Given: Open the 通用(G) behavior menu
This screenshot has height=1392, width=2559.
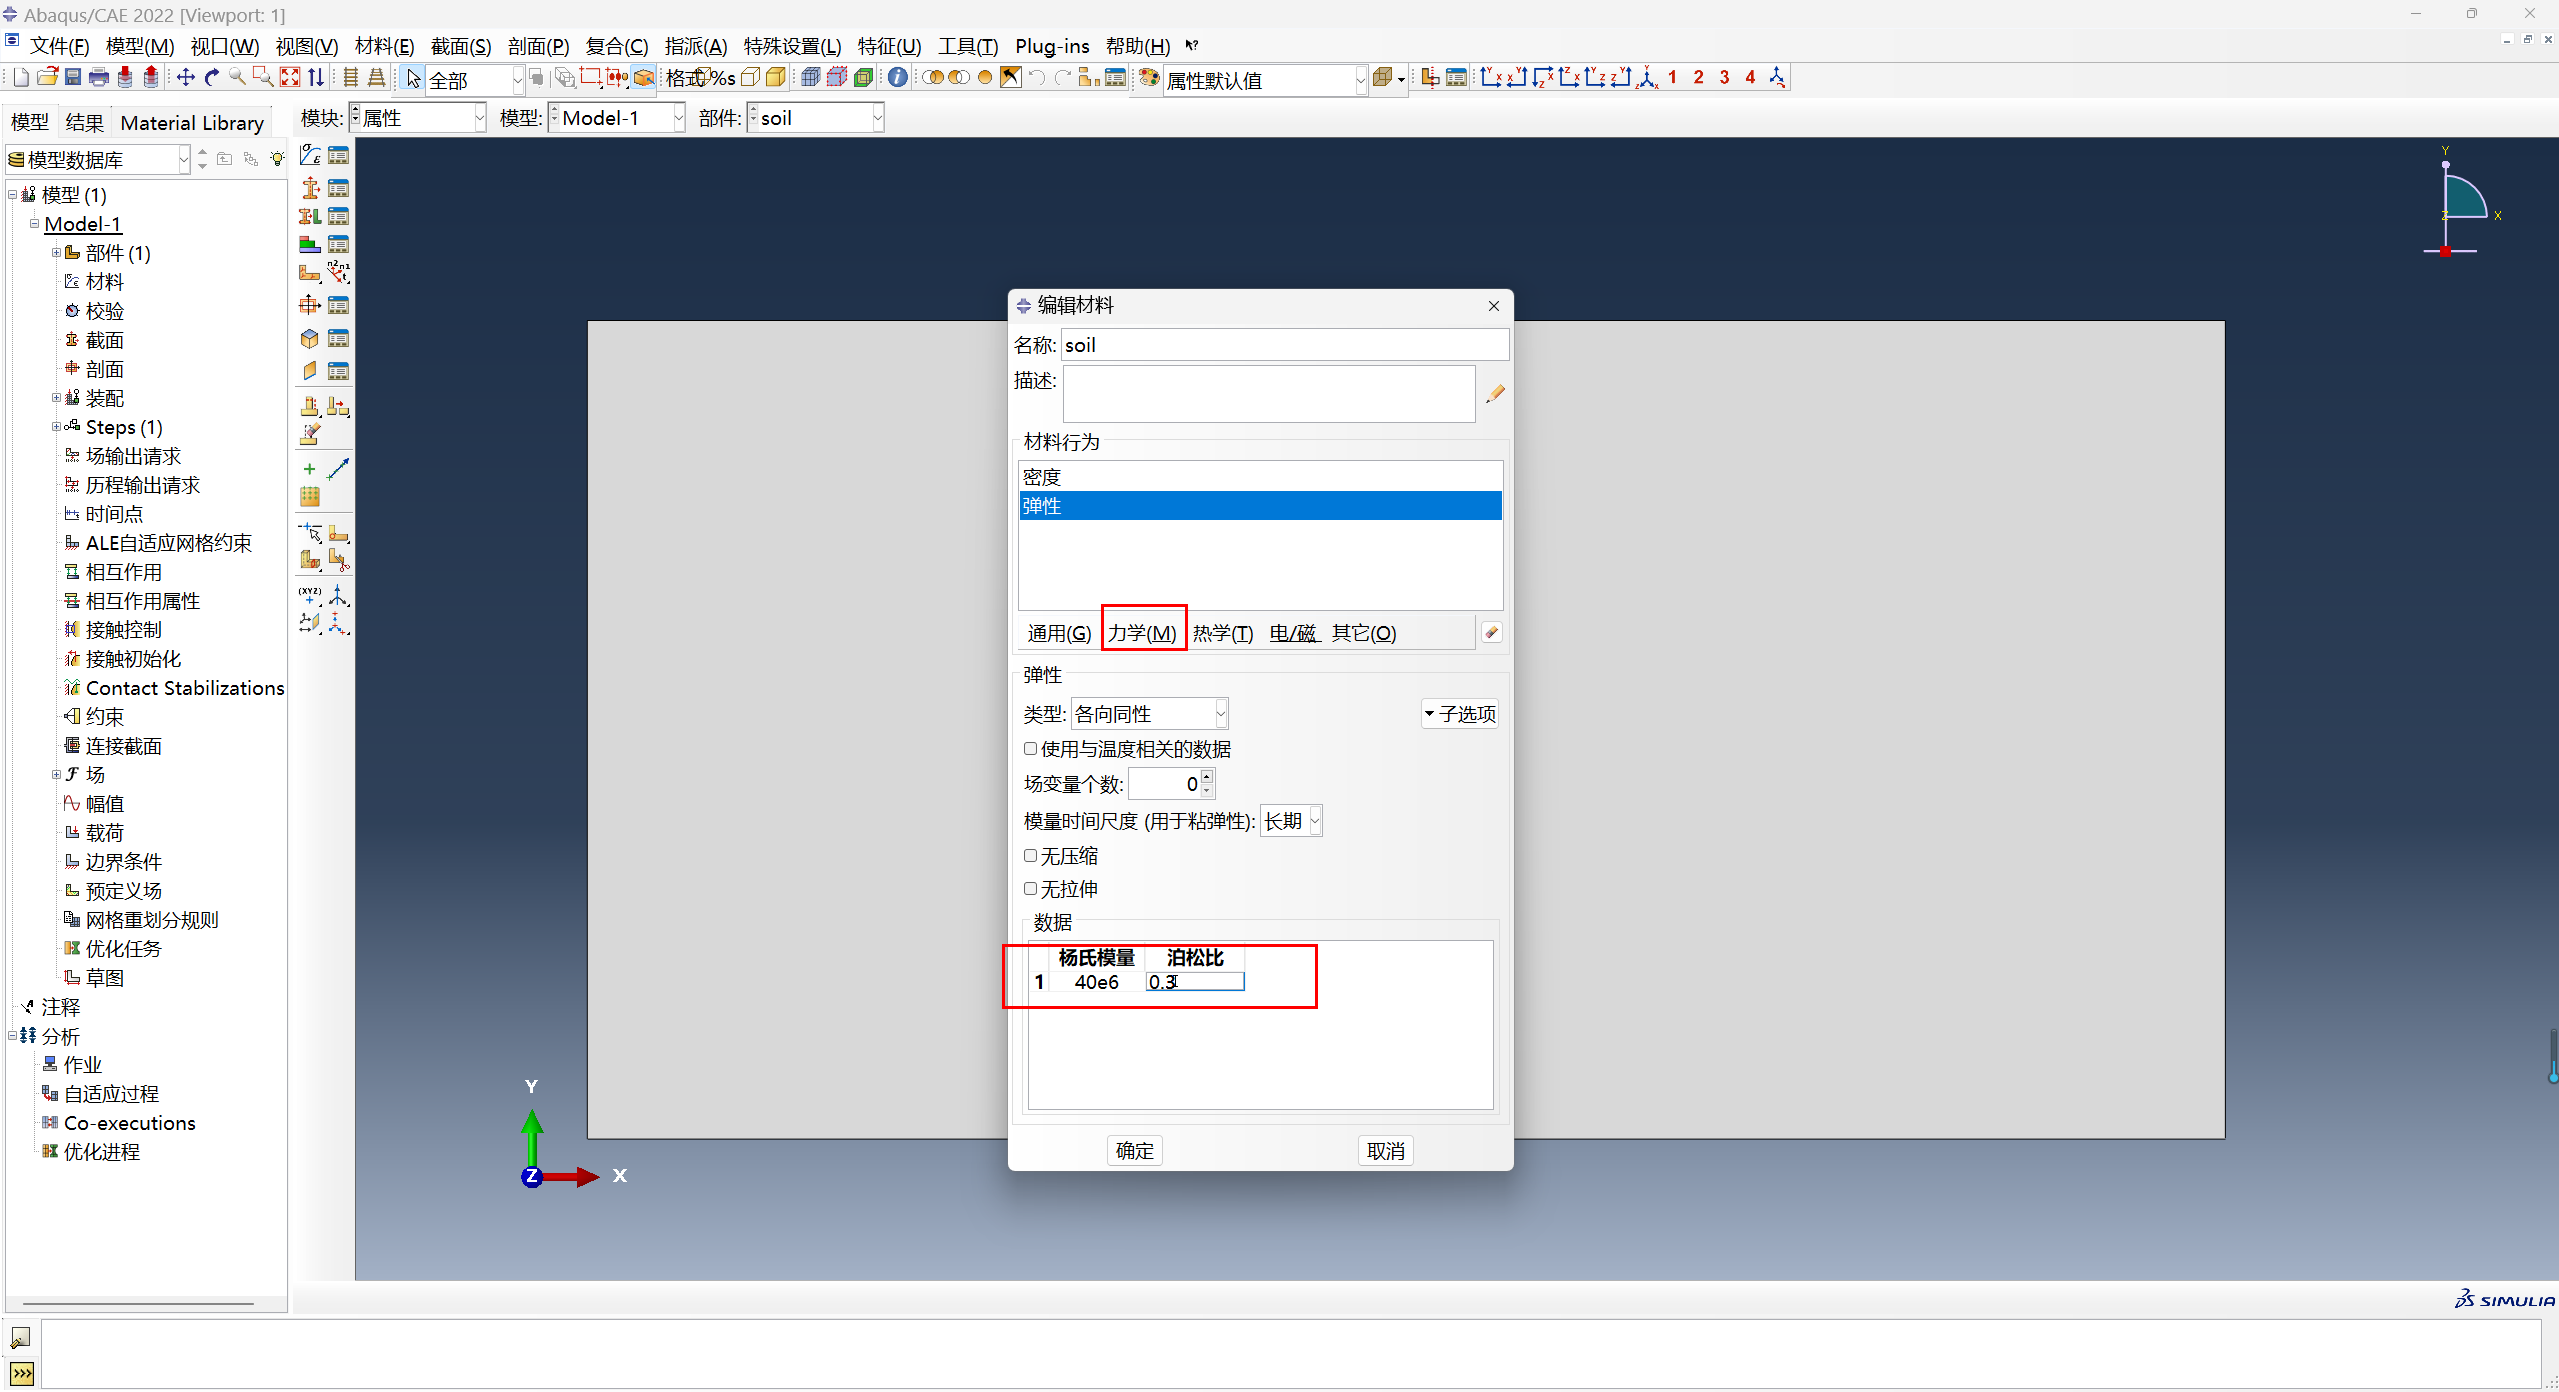Looking at the screenshot, I should [1059, 633].
